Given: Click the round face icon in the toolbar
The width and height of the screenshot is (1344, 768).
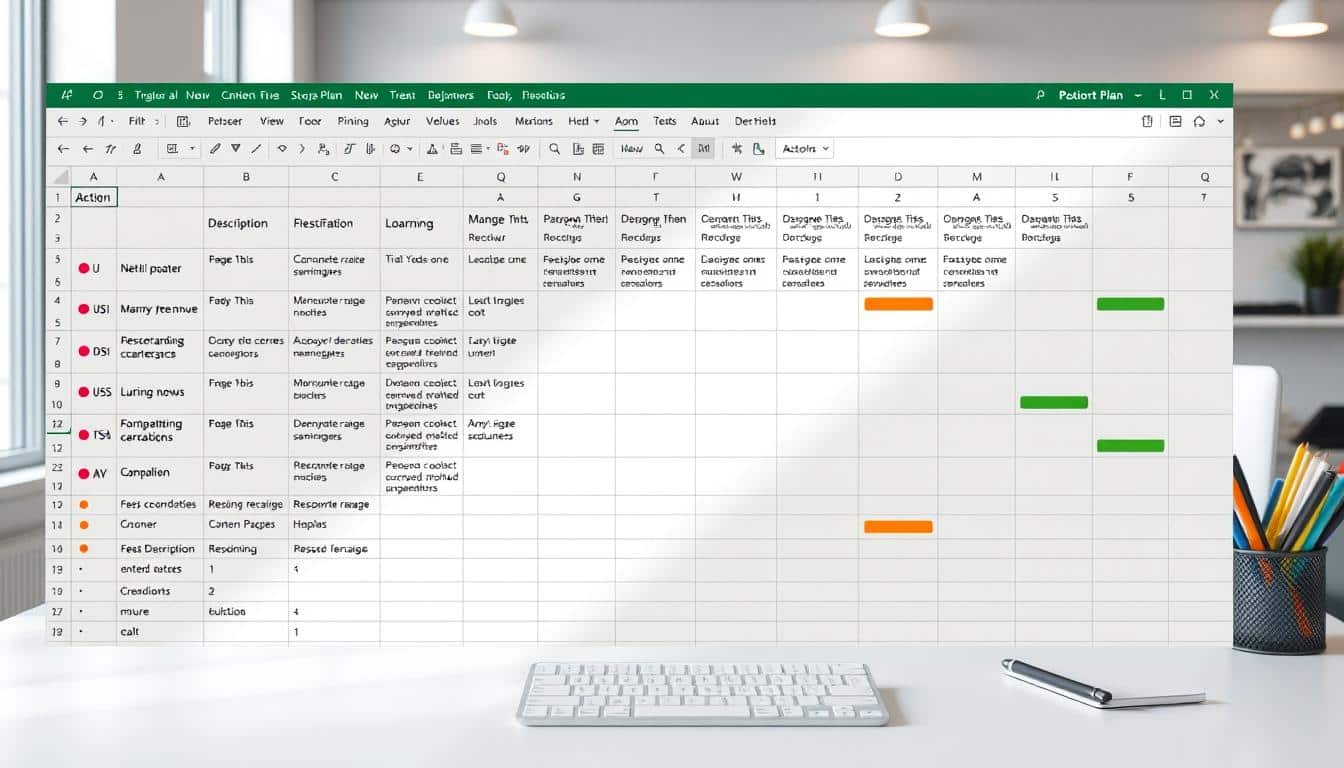Looking at the screenshot, I should point(396,148).
